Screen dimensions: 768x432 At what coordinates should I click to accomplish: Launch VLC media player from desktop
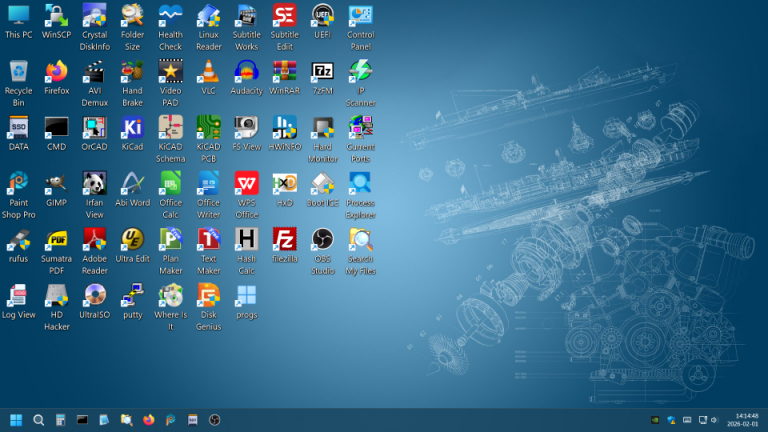point(208,72)
